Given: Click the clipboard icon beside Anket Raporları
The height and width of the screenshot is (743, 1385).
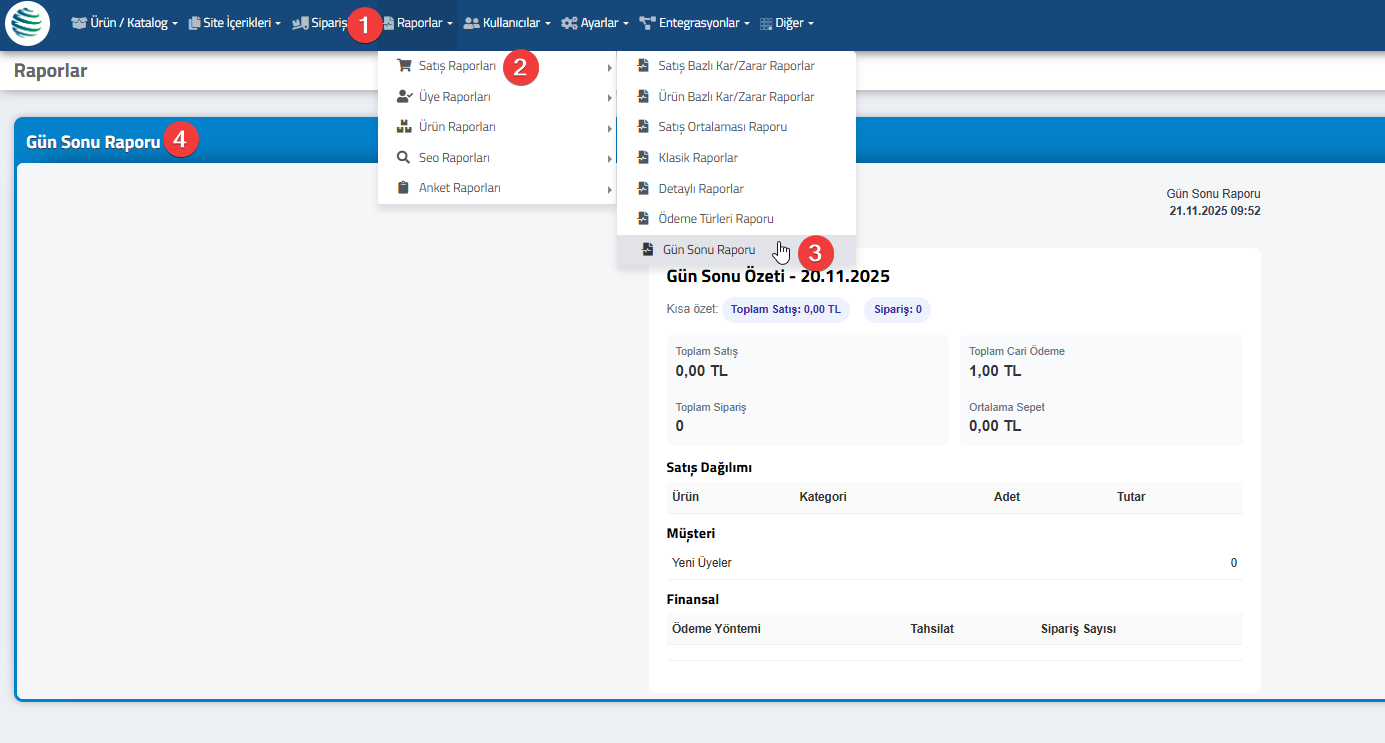Looking at the screenshot, I should pyautogui.click(x=404, y=188).
